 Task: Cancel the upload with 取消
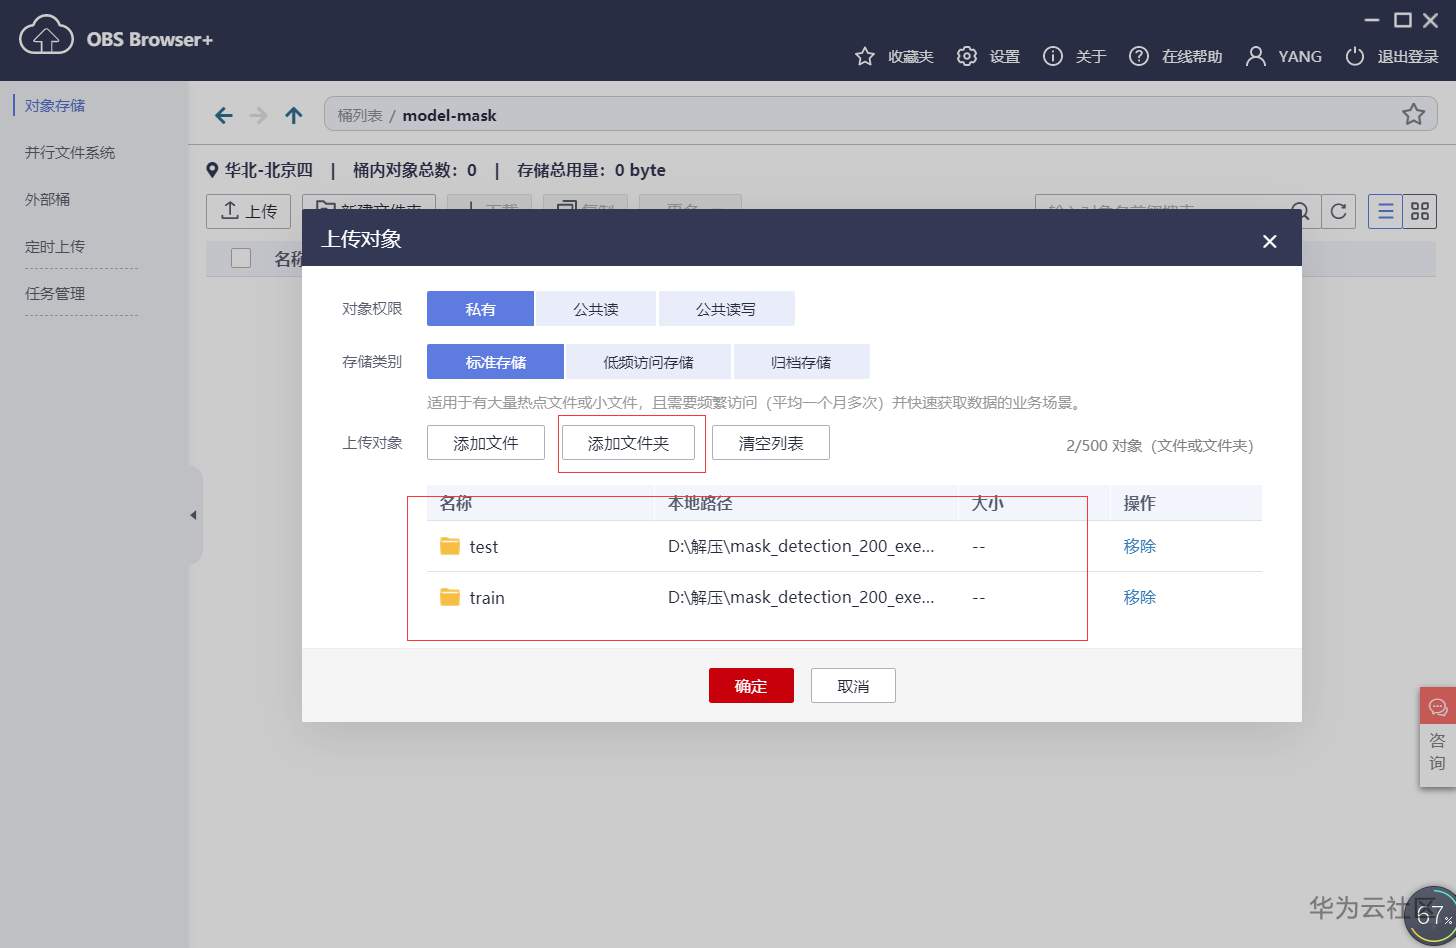tap(853, 686)
